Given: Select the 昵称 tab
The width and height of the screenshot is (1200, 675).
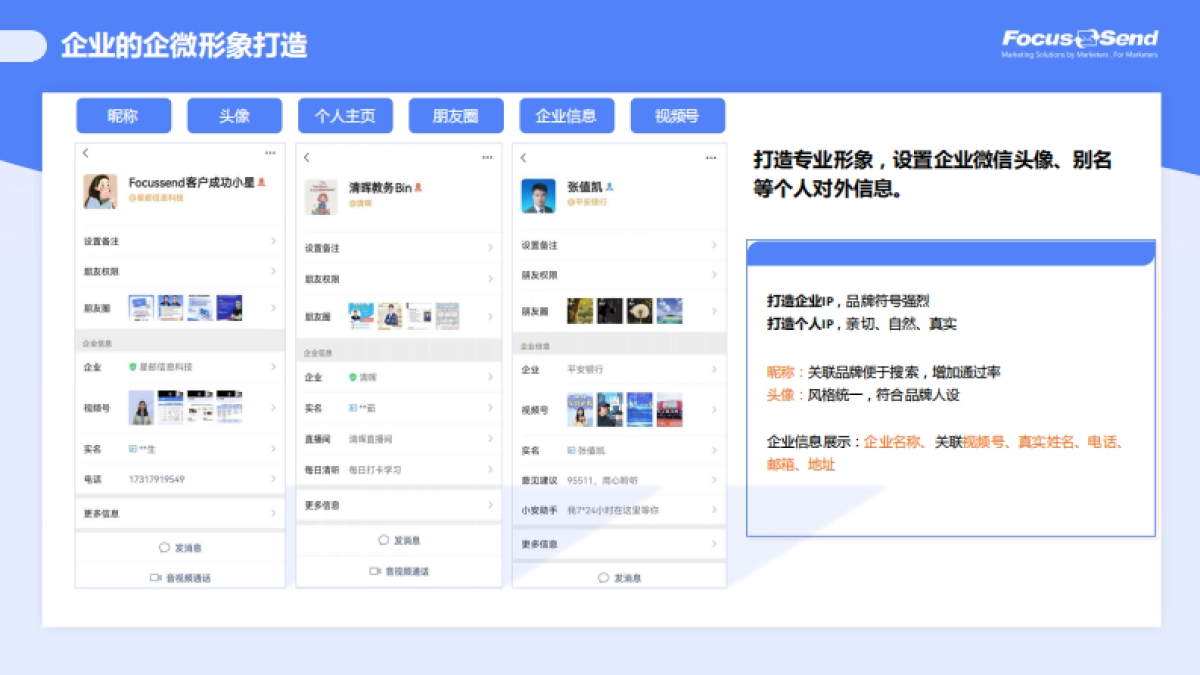Looking at the screenshot, I should (123, 114).
